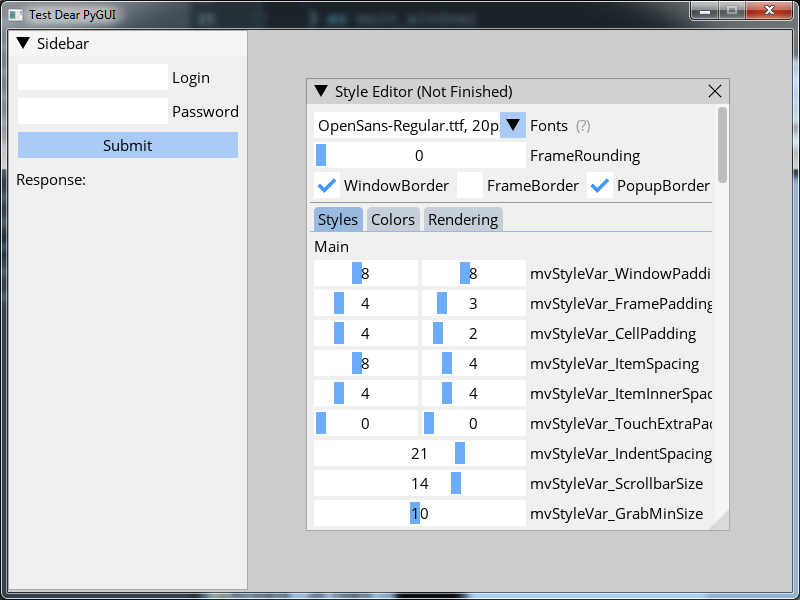Click the second ItemSpacing slider showing 4
This screenshot has width=800, height=600.
(x=473, y=363)
